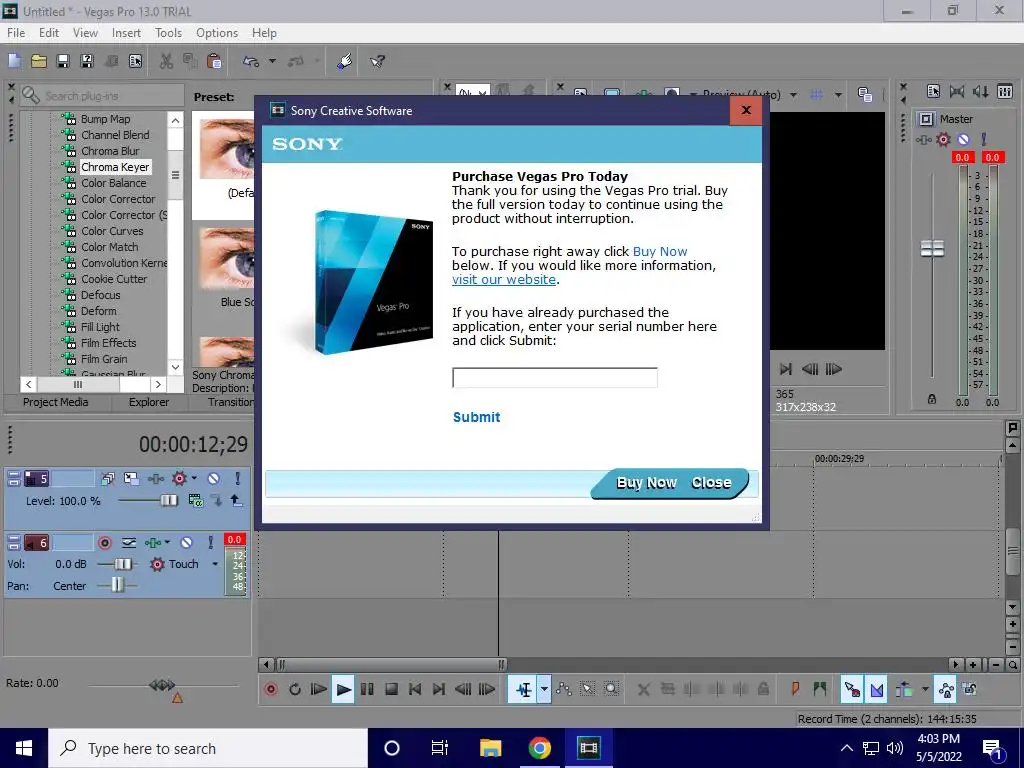Image resolution: width=1024 pixels, height=768 pixels.
Task: Follow the visit our website link
Action: click(504, 280)
